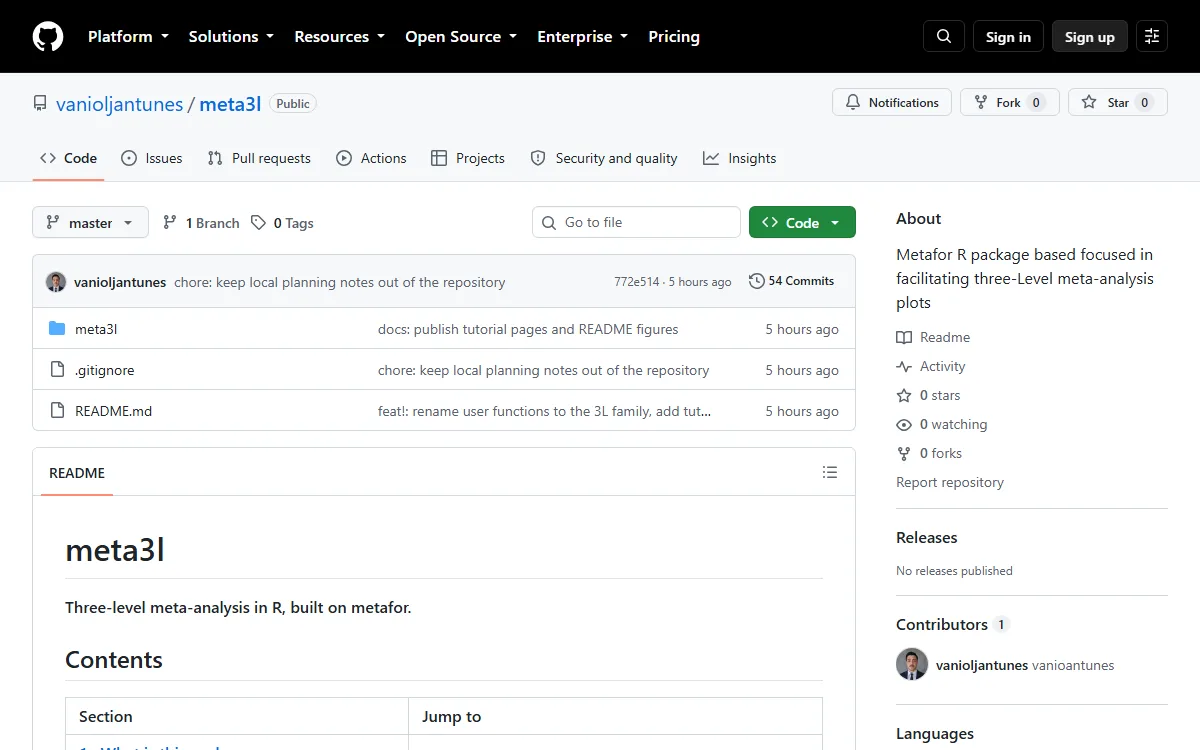This screenshot has width=1200, height=750.
Task: Click the README outline list icon
Action: coord(830,472)
